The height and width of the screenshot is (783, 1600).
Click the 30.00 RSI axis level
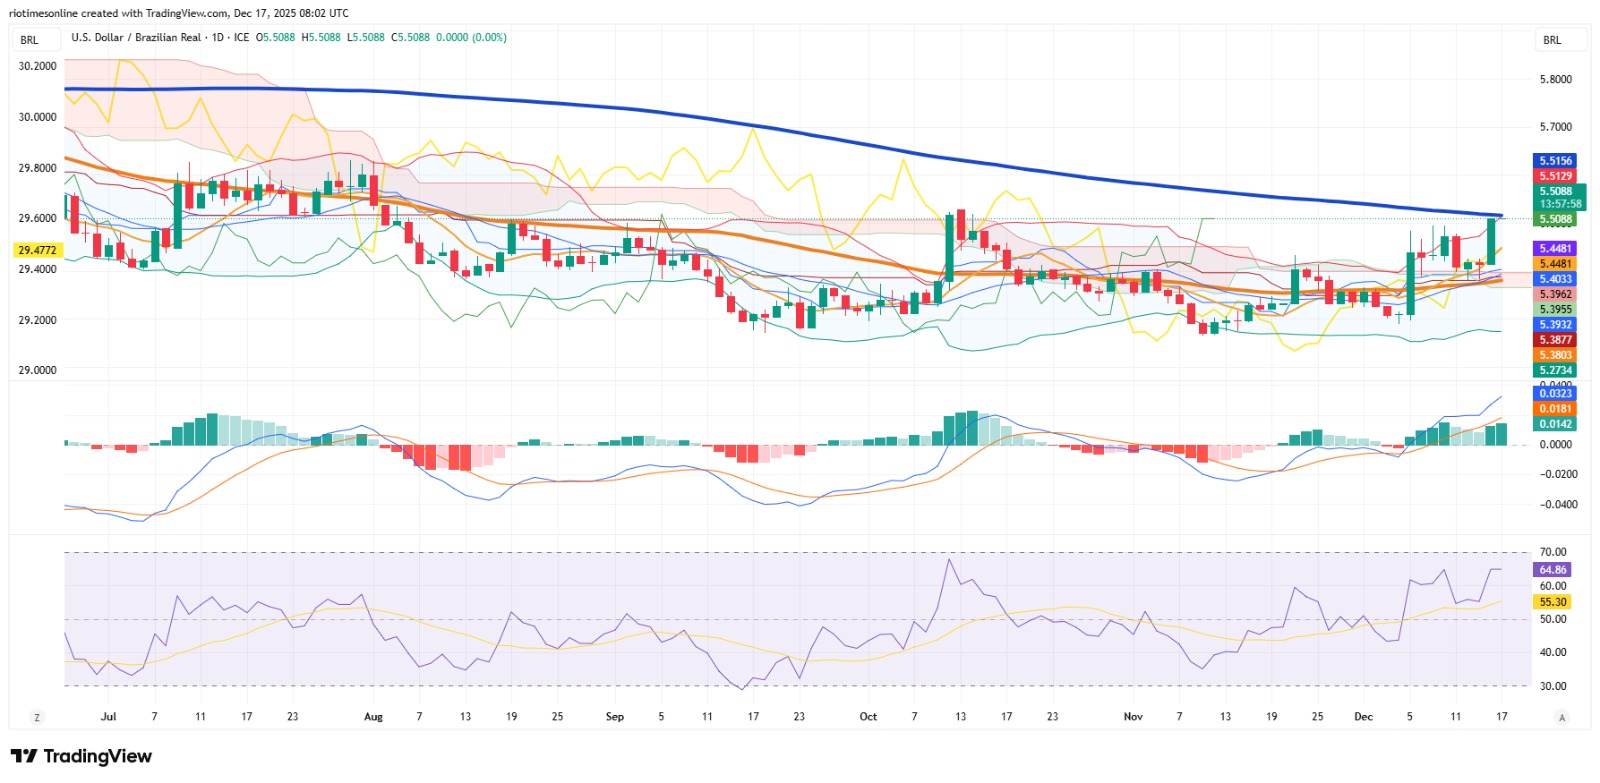pos(1553,686)
